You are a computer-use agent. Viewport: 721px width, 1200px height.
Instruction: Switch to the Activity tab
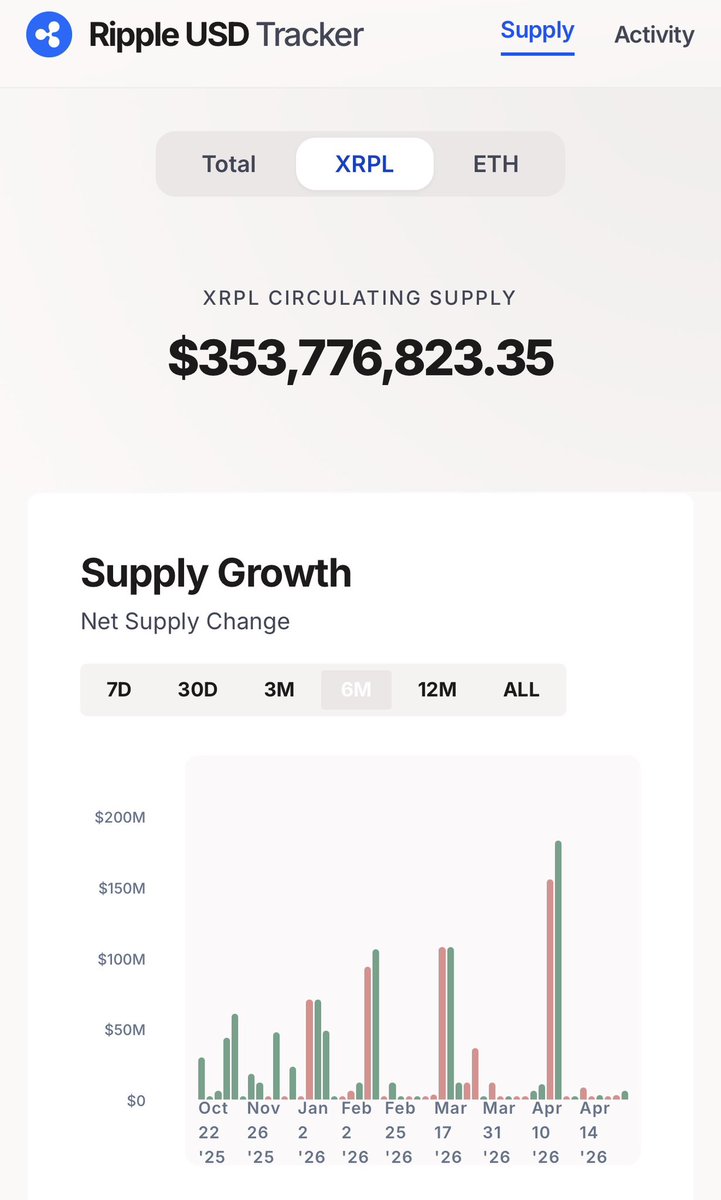pyautogui.click(x=654, y=35)
